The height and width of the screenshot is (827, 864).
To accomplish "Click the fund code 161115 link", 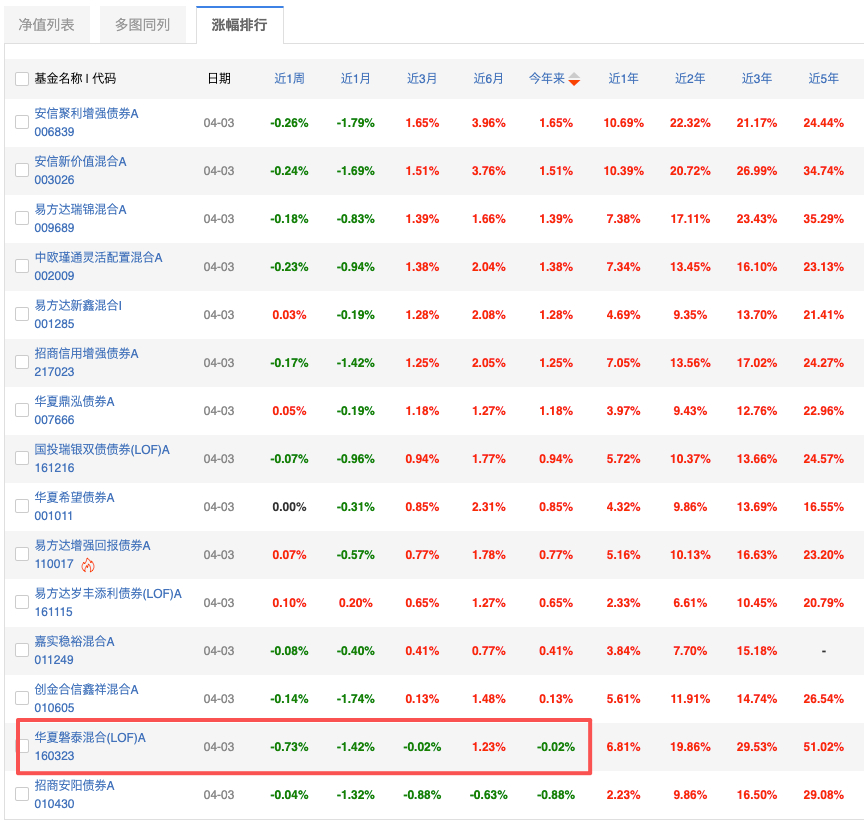I will [54, 611].
